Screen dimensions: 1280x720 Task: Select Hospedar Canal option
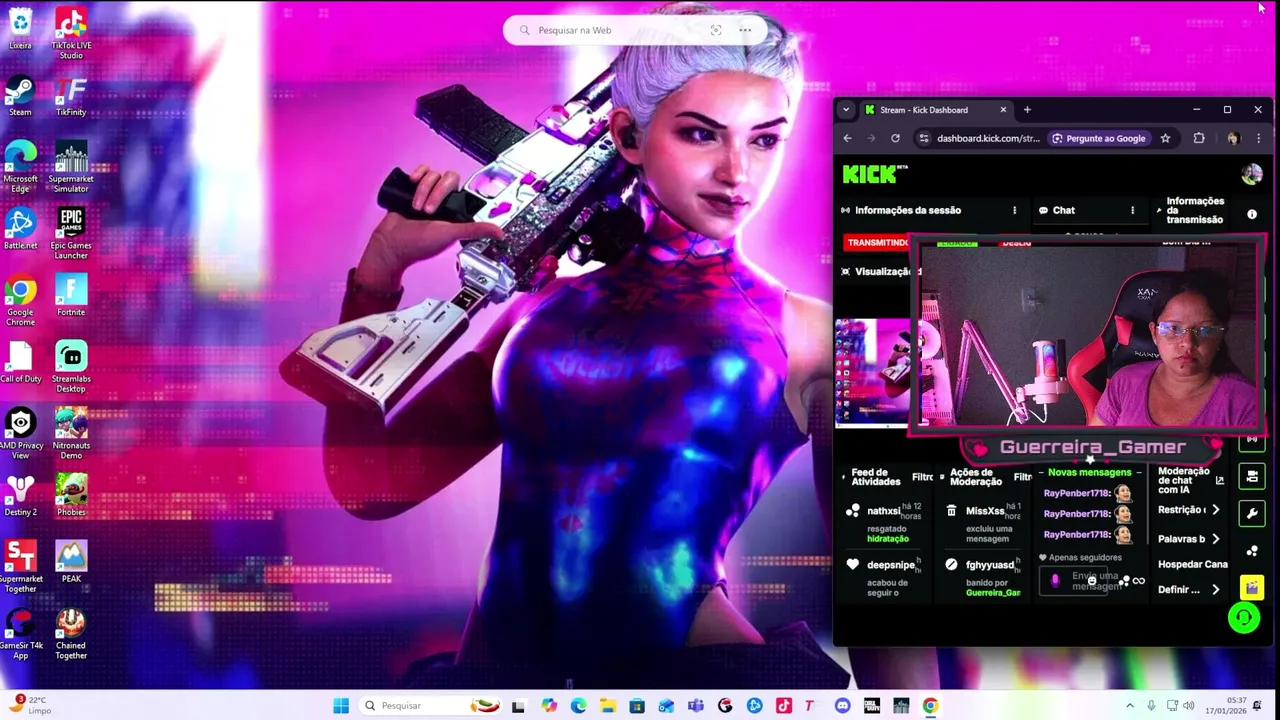point(1192,565)
